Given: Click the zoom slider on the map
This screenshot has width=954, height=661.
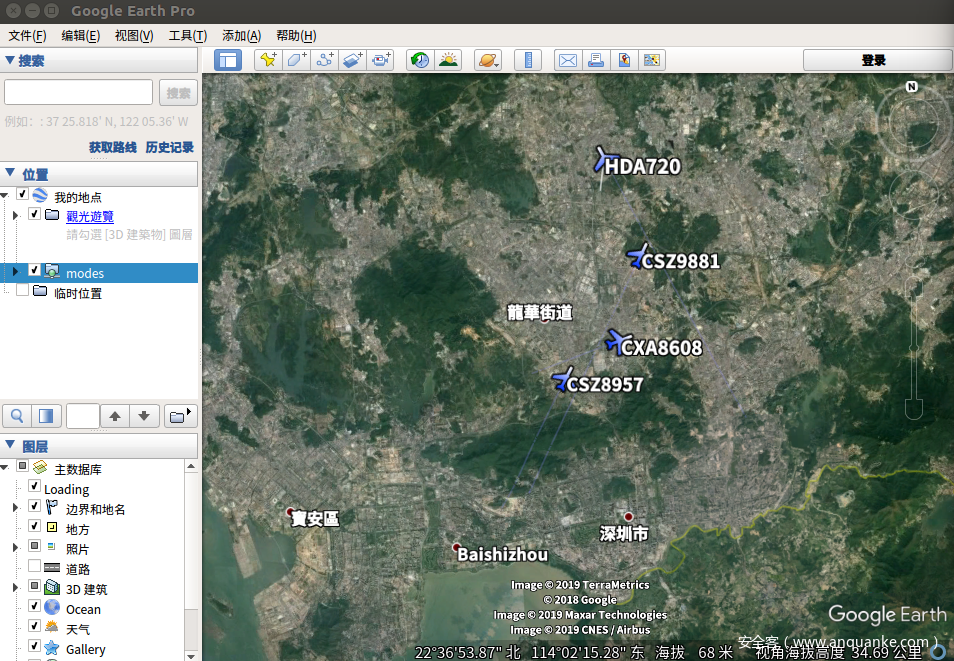Looking at the screenshot, I should [x=913, y=347].
